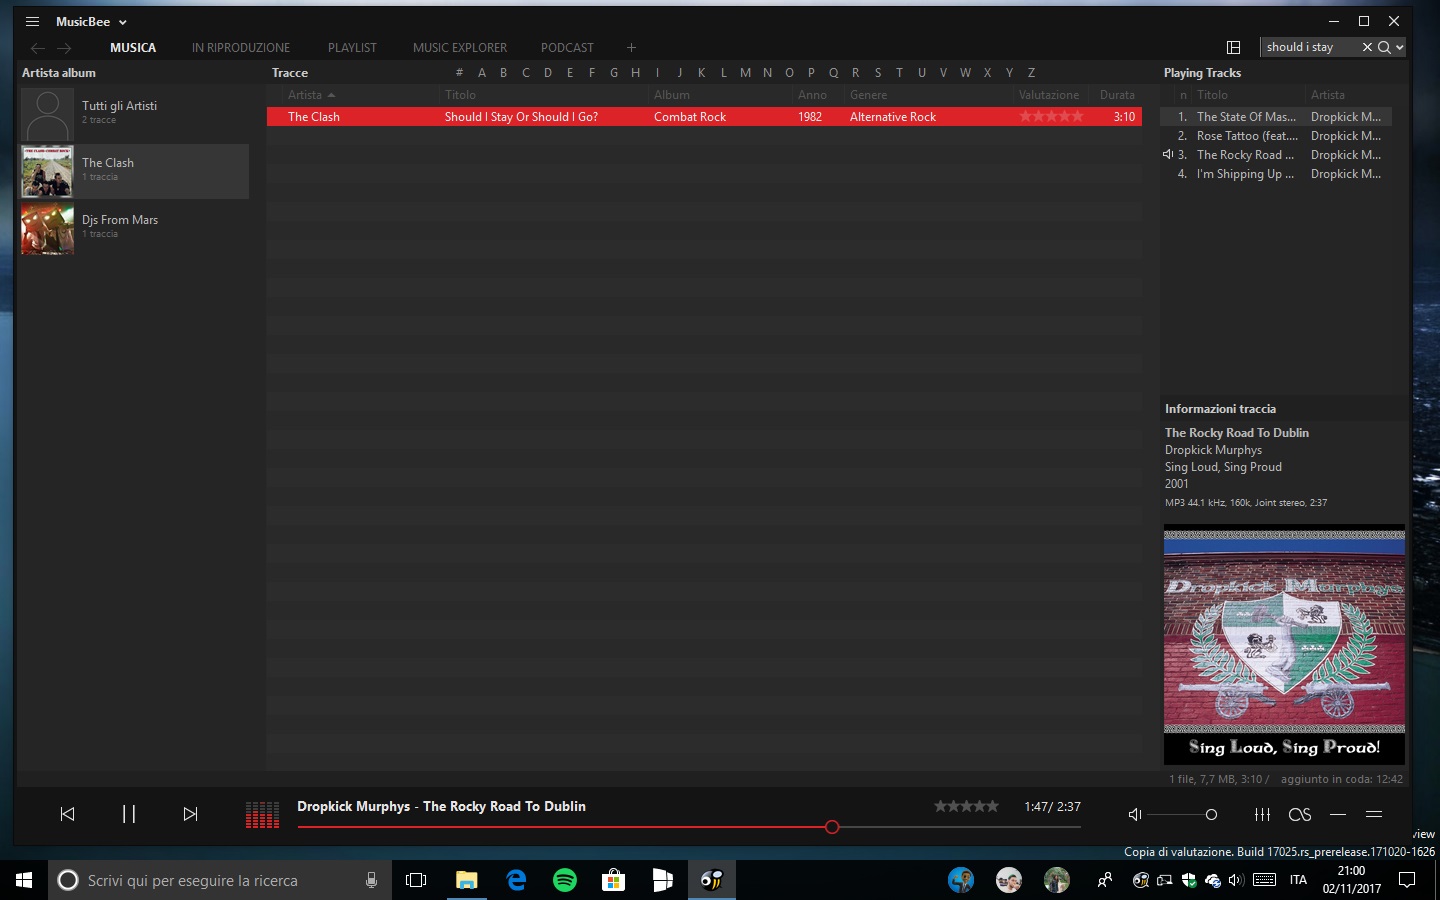
Task: Select Djs From Mars artist
Action: pyautogui.click(x=134, y=228)
